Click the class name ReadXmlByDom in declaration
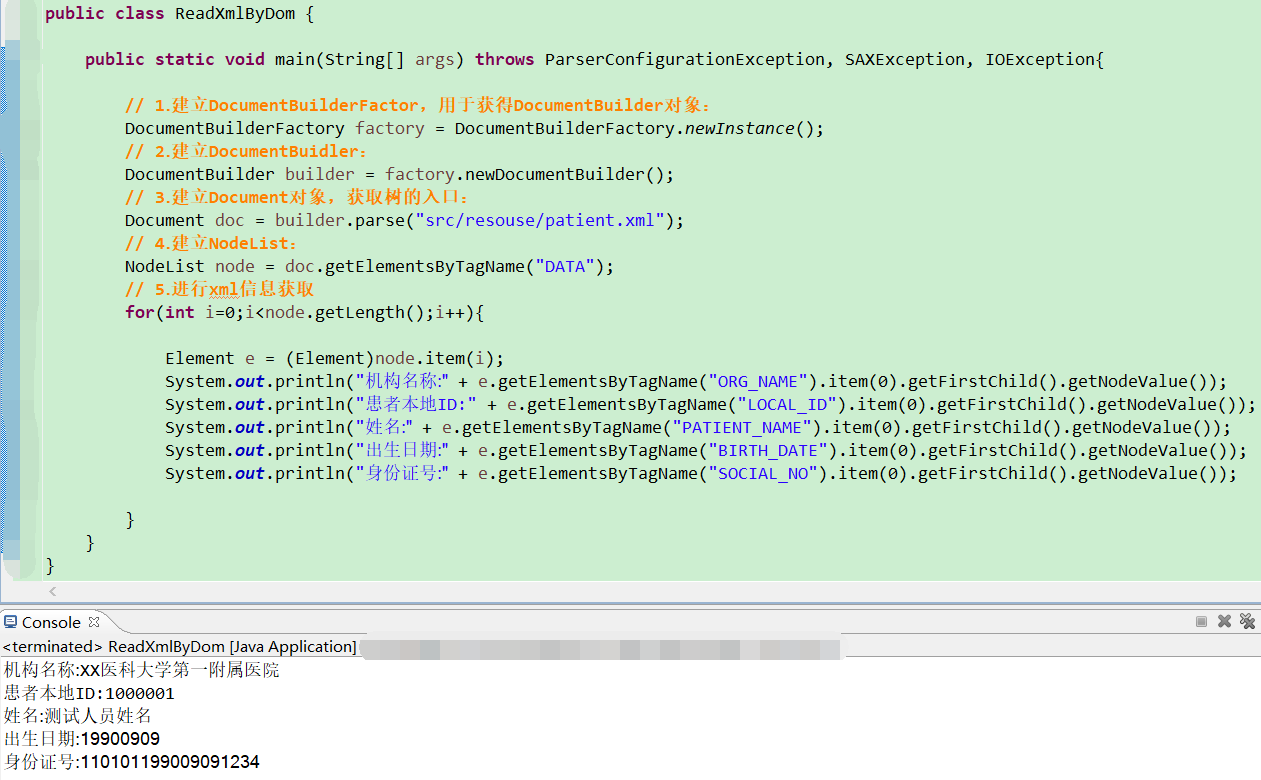1261x780 pixels. (x=234, y=14)
